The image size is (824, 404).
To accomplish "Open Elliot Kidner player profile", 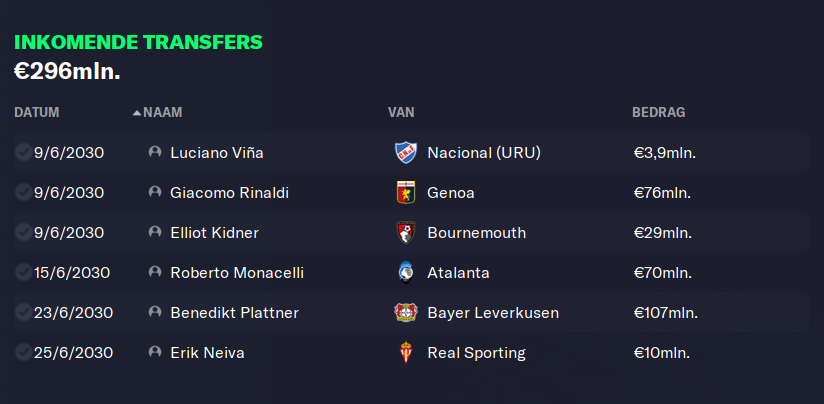I will (x=214, y=233).
